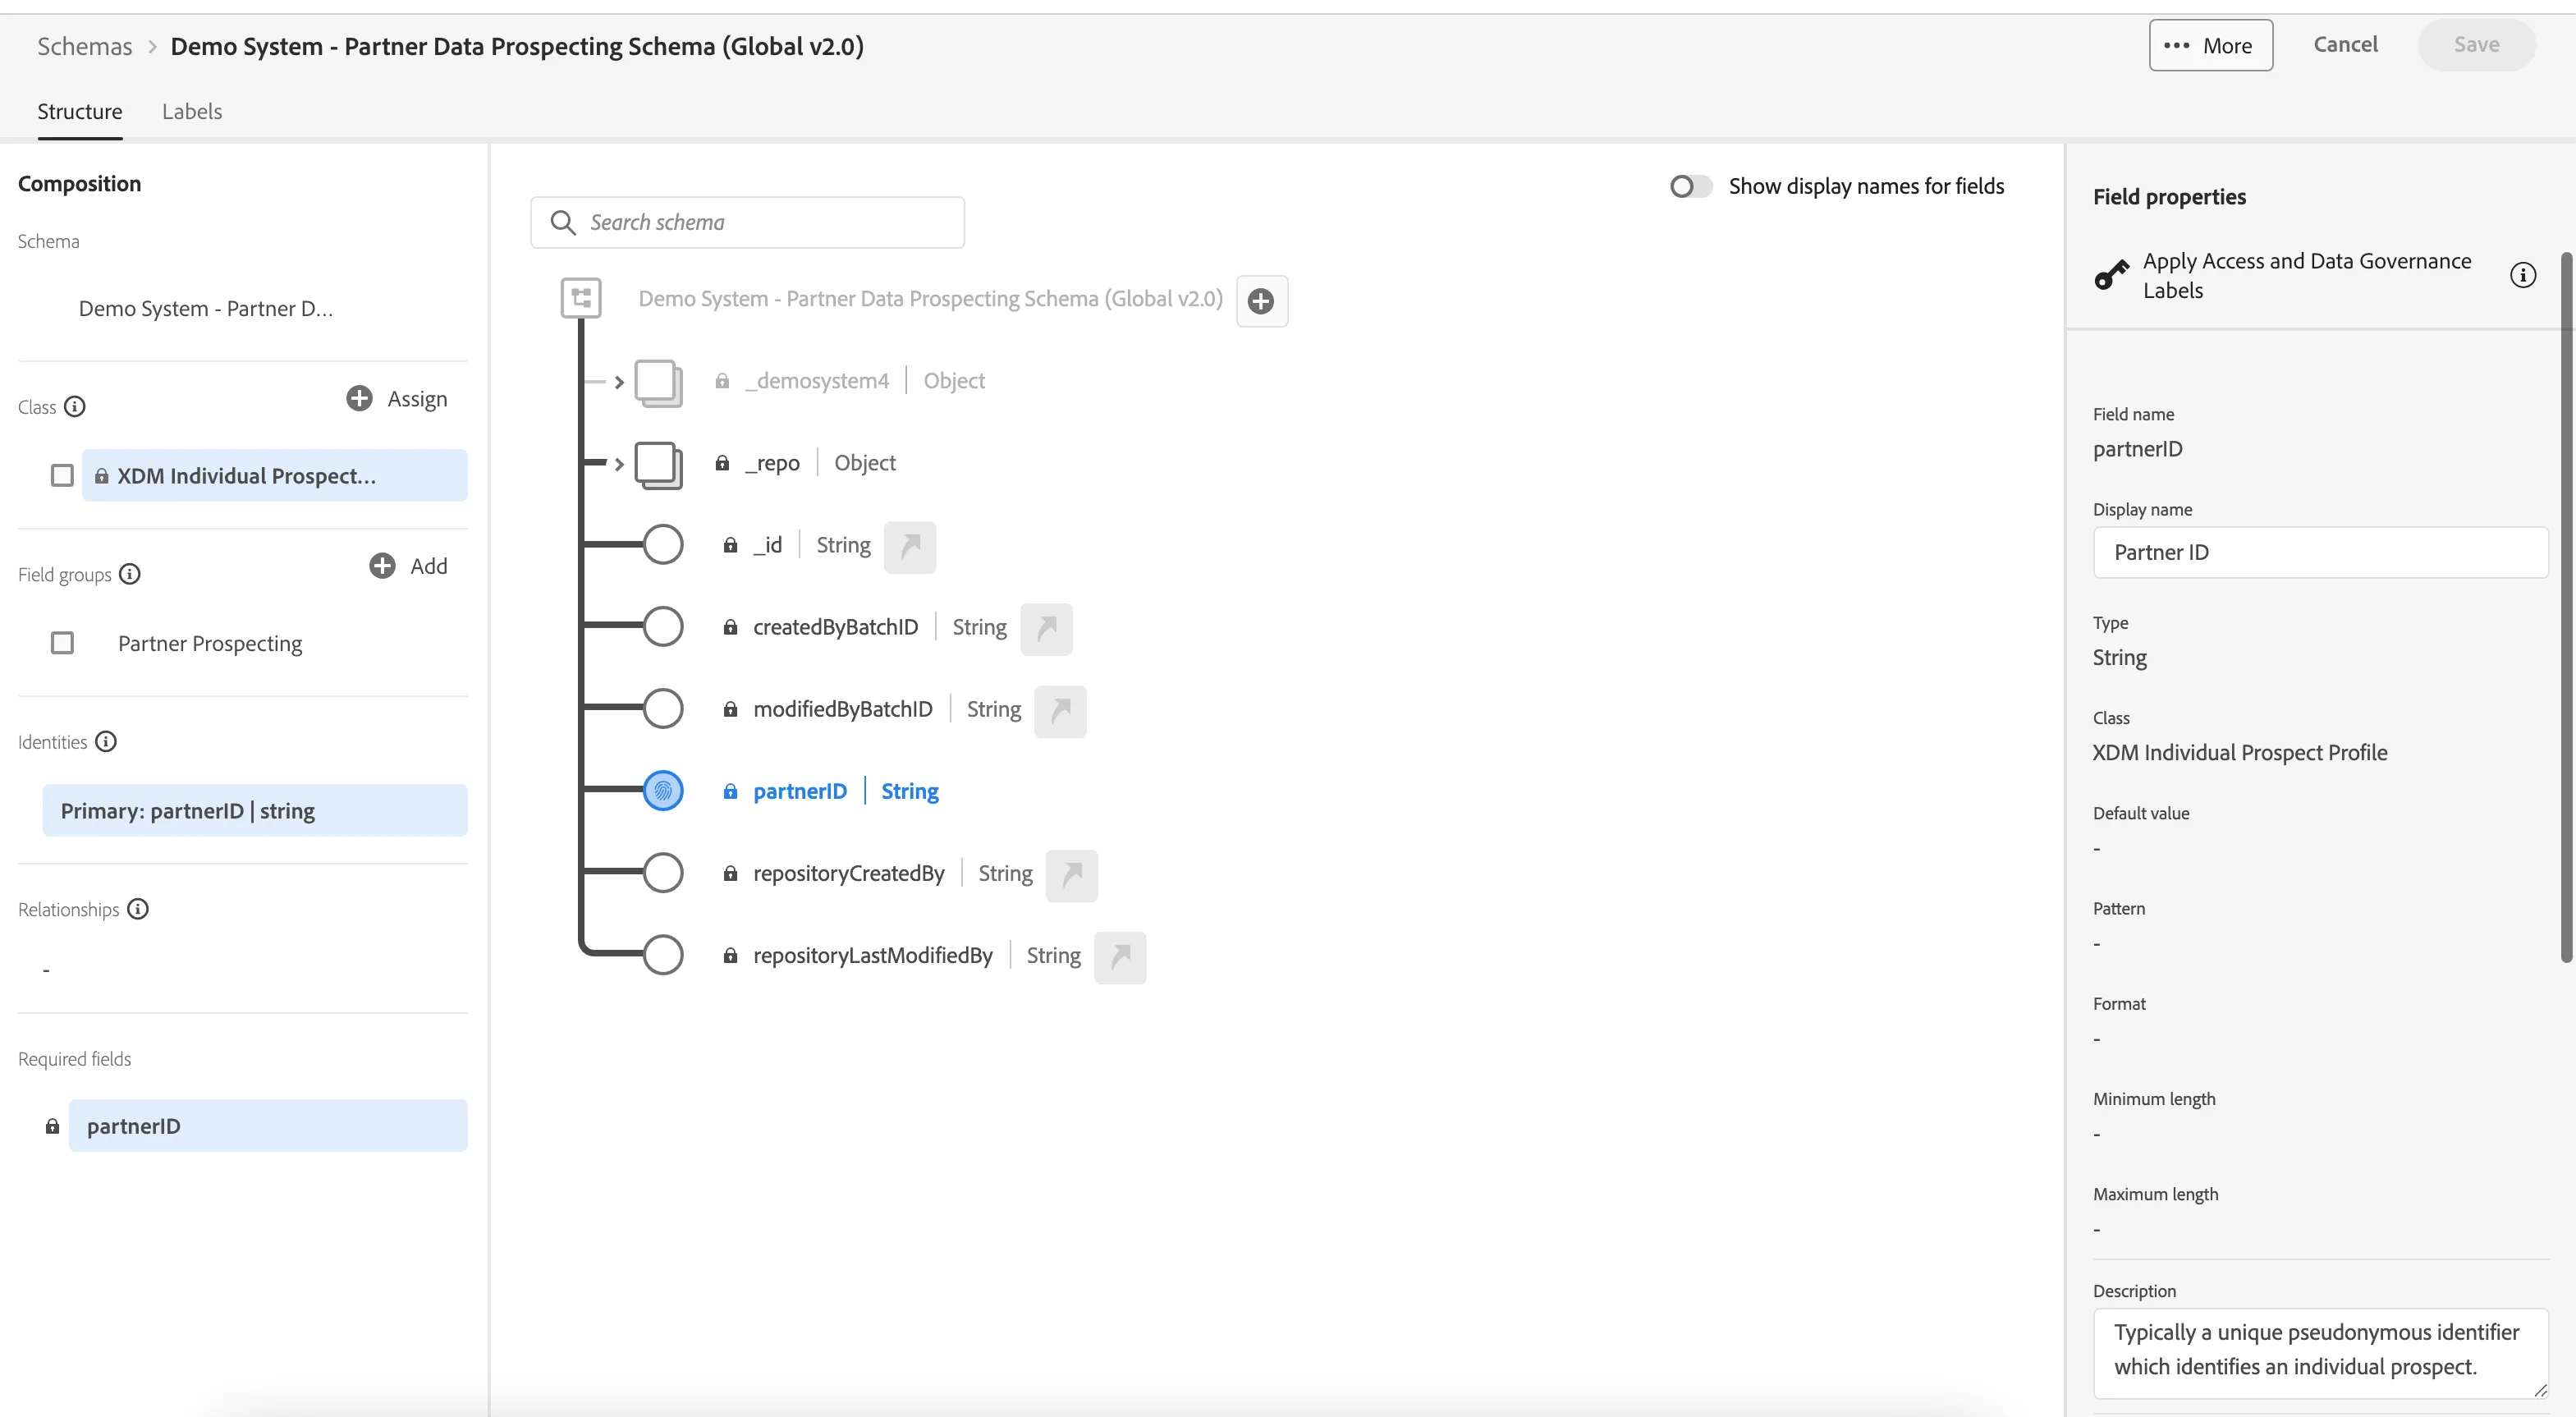
Task: Select the createdByBatchID field node circle
Action: [x=663, y=627]
